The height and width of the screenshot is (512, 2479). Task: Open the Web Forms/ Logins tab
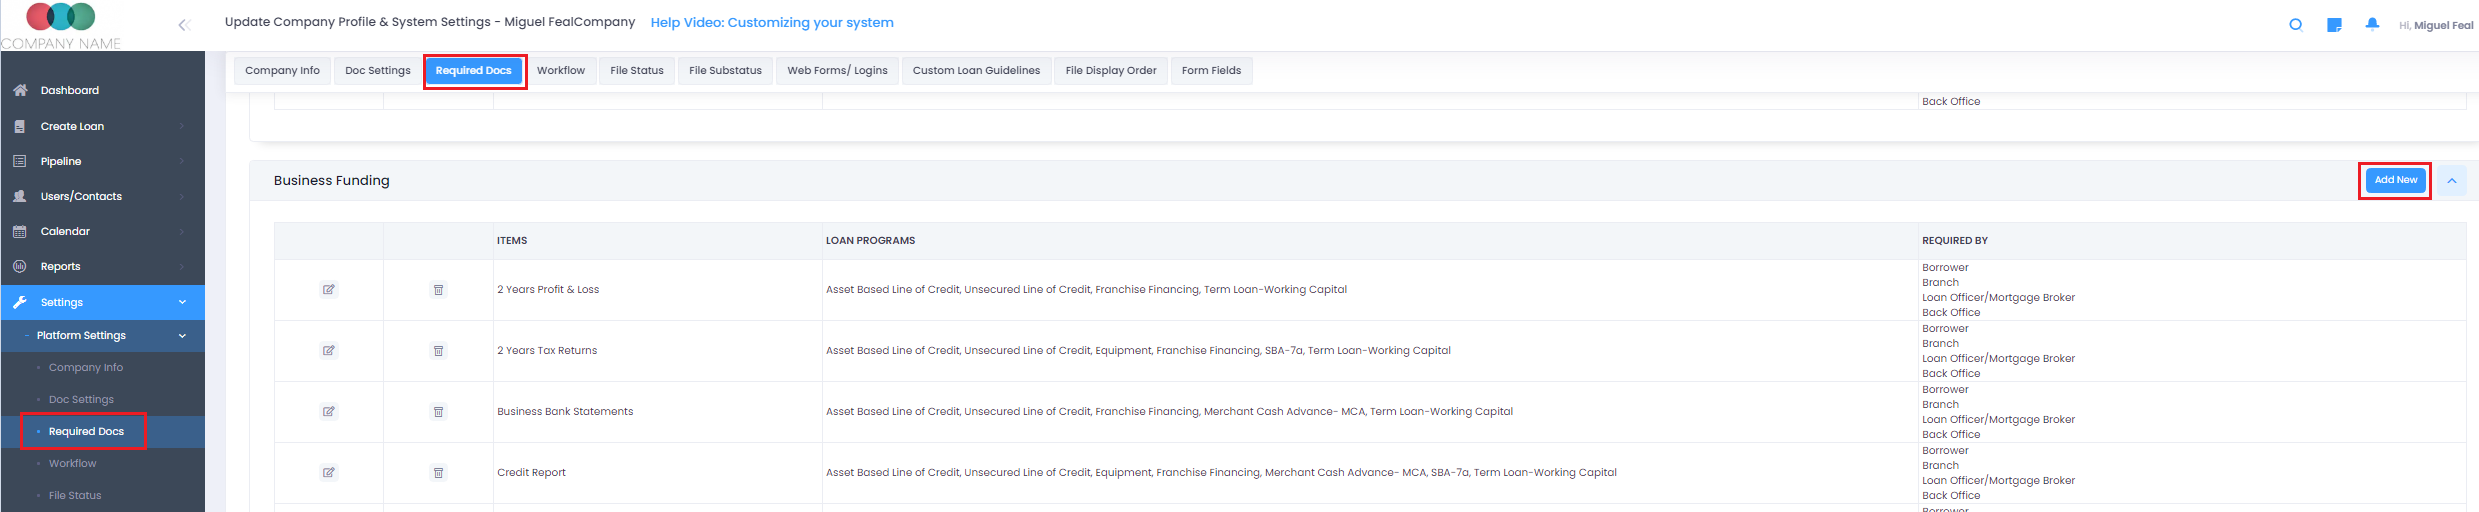[838, 71]
